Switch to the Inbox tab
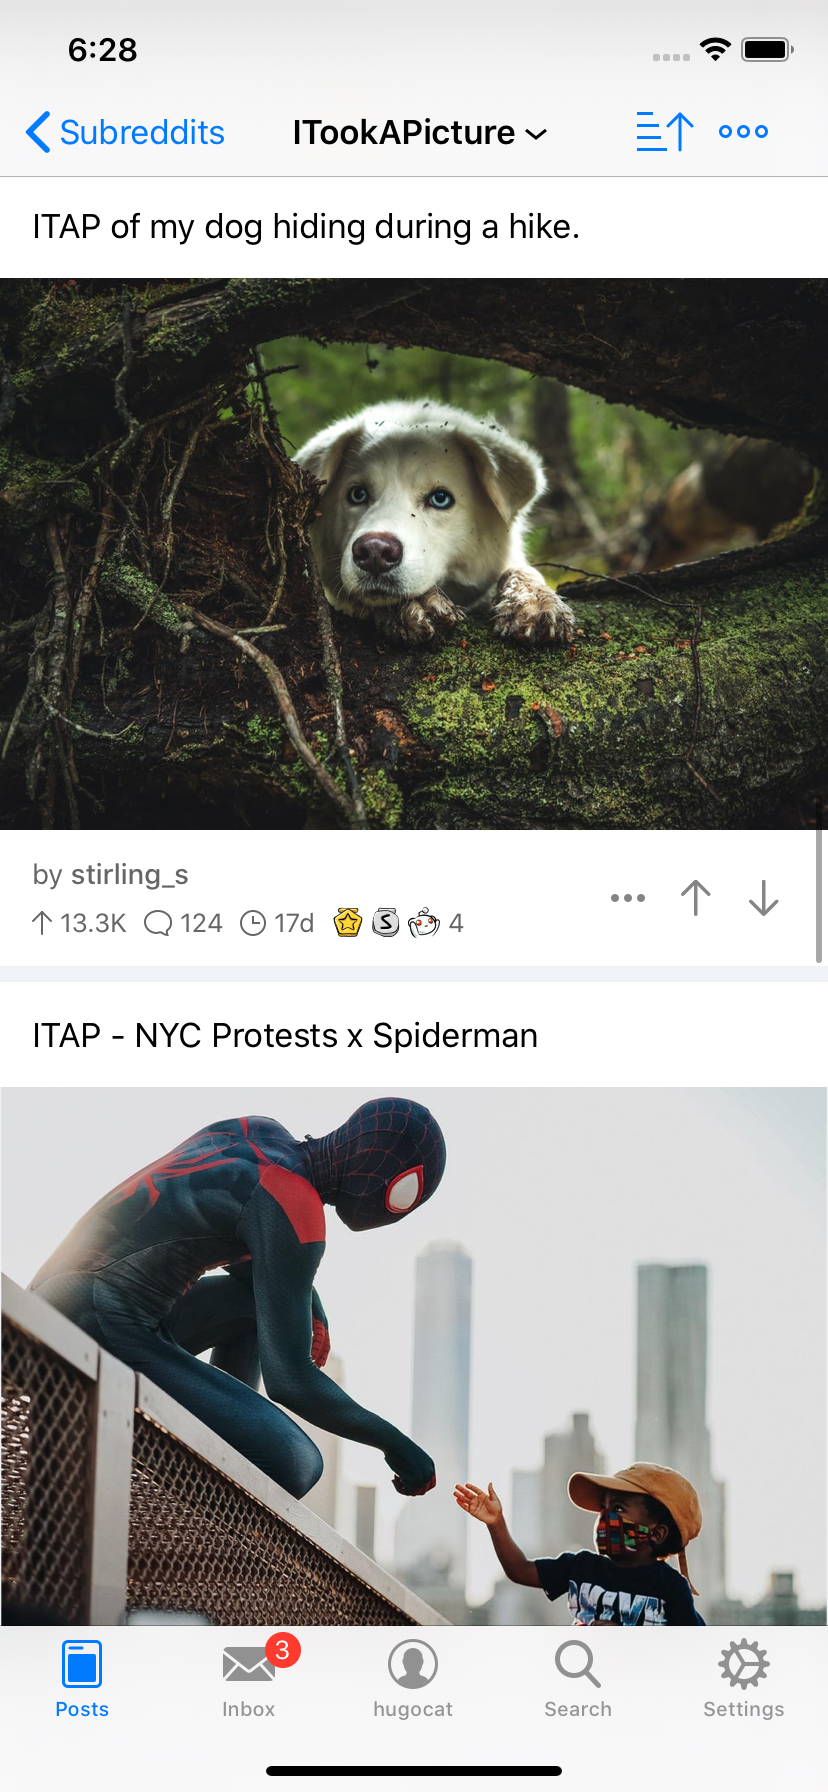 click(x=248, y=1678)
